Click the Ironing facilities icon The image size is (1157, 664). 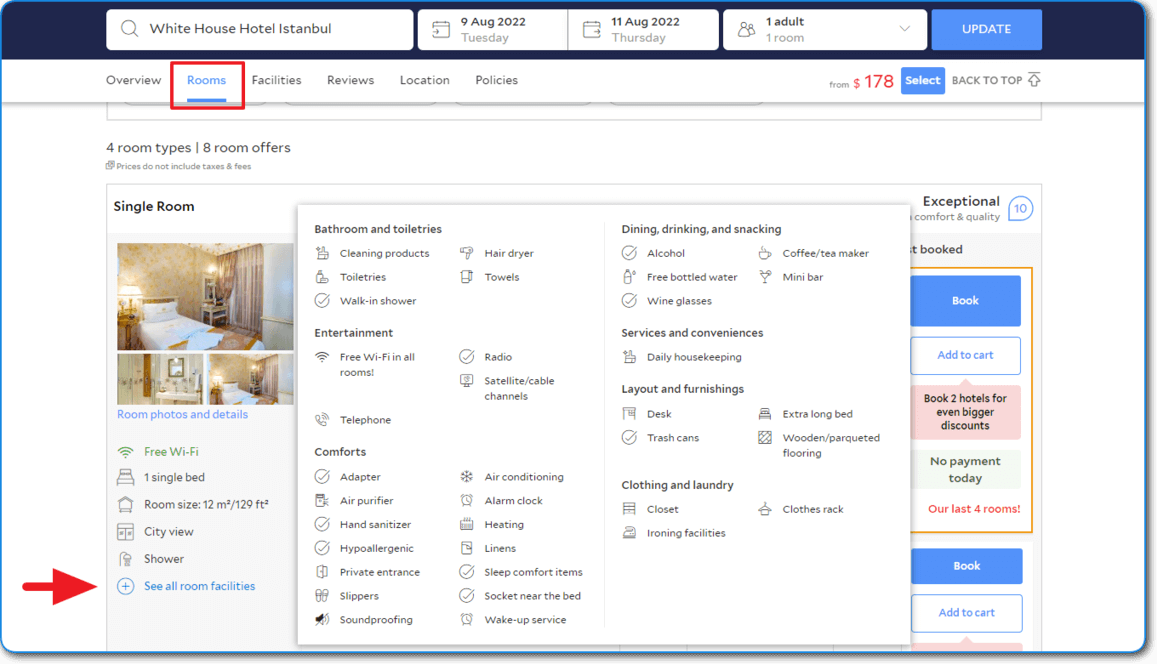point(629,533)
